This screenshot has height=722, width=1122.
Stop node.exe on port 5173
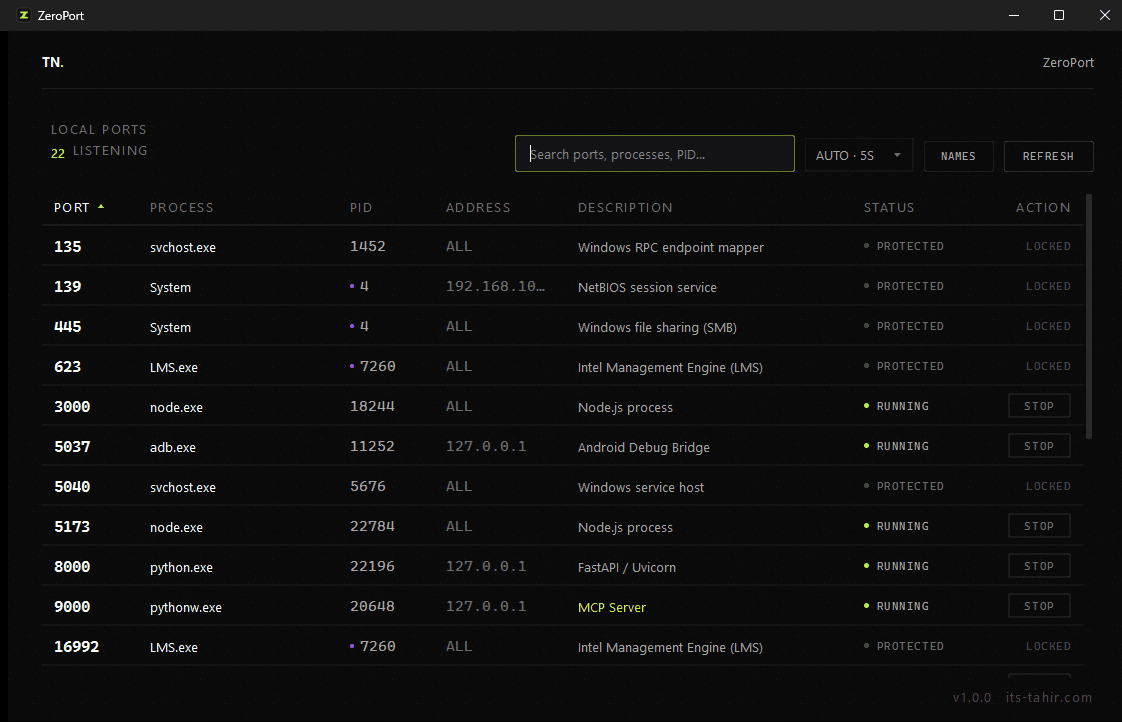tap(1039, 526)
